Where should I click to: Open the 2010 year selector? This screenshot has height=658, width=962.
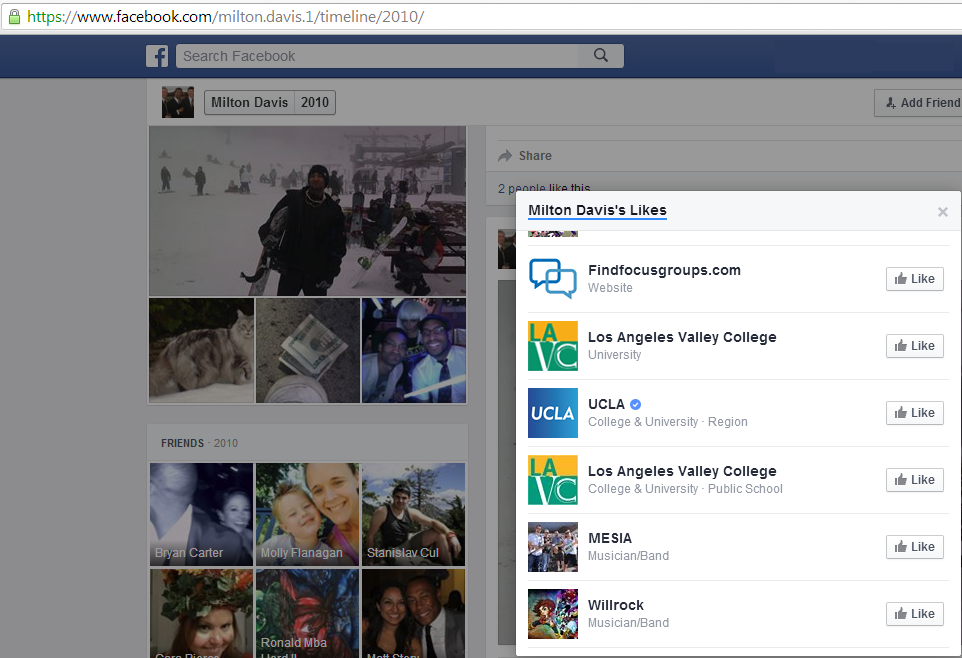(315, 103)
